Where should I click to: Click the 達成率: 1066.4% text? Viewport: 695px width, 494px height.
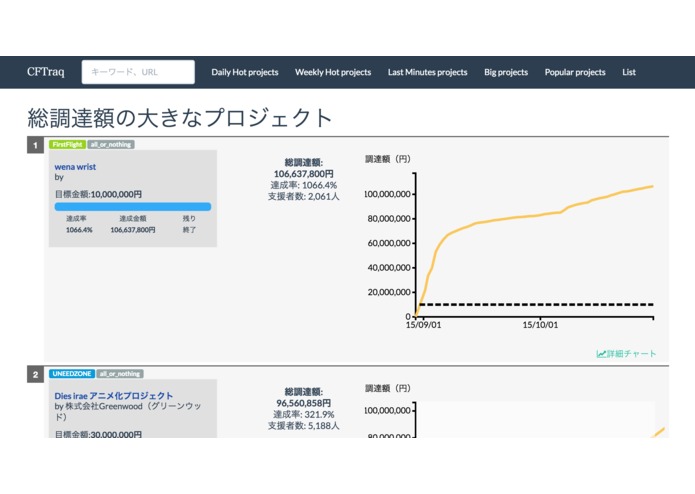coord(304,185)
